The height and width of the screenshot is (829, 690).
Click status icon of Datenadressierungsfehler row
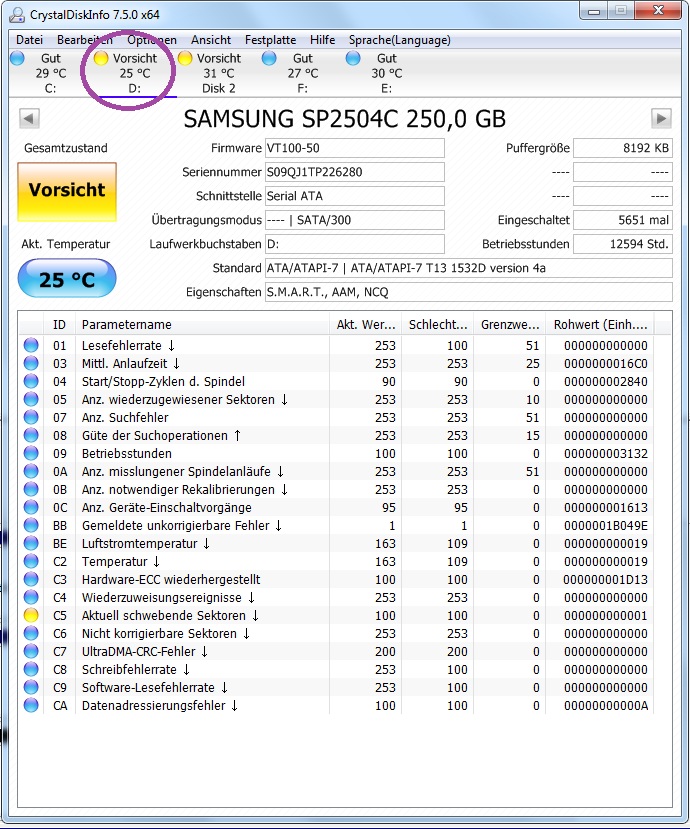tap(31, 705)
